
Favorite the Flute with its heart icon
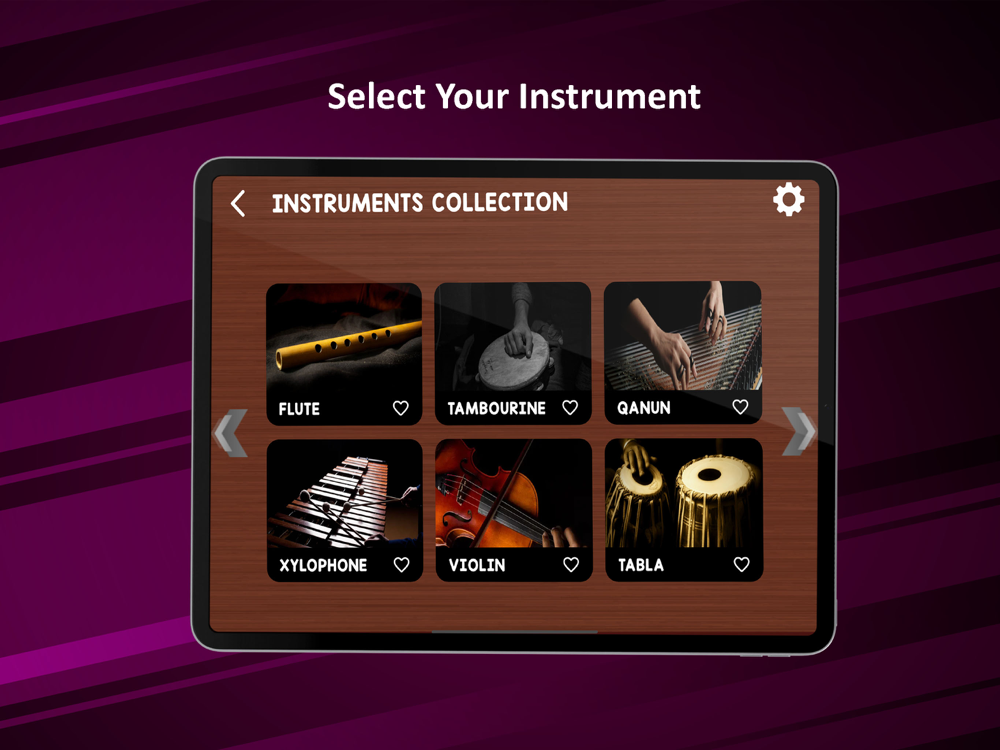point(401,408)
